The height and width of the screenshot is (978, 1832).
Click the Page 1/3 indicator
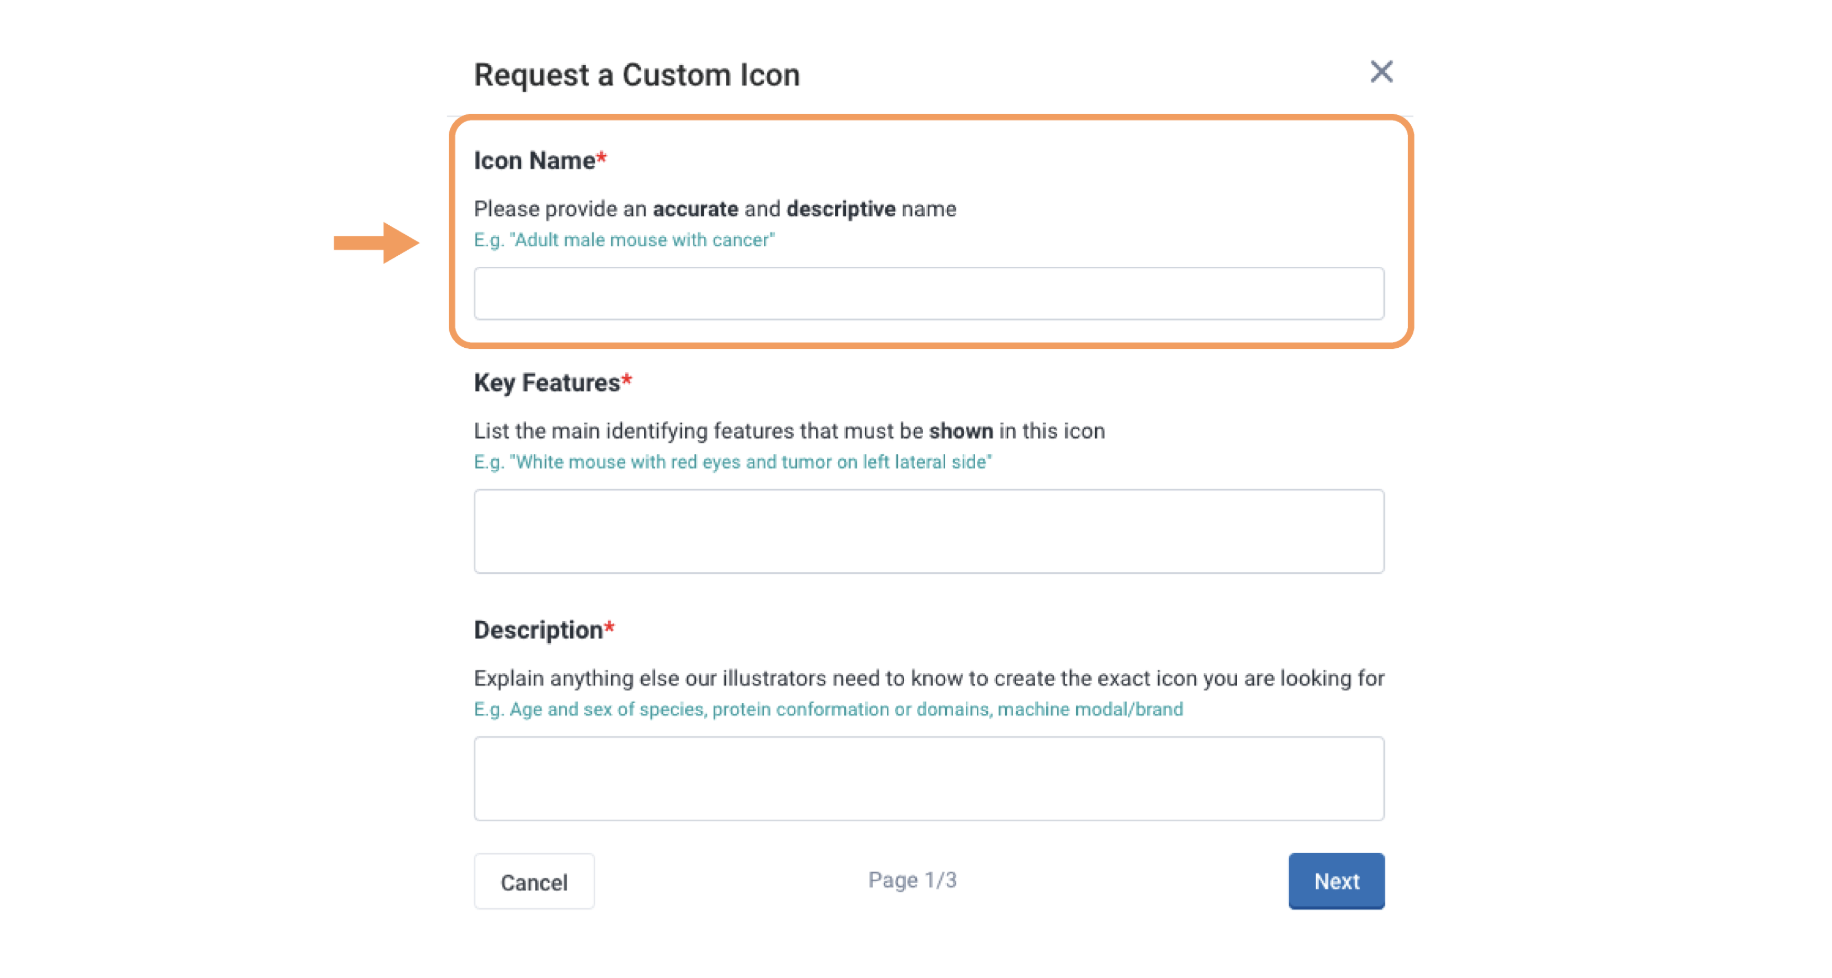(912, 880)
